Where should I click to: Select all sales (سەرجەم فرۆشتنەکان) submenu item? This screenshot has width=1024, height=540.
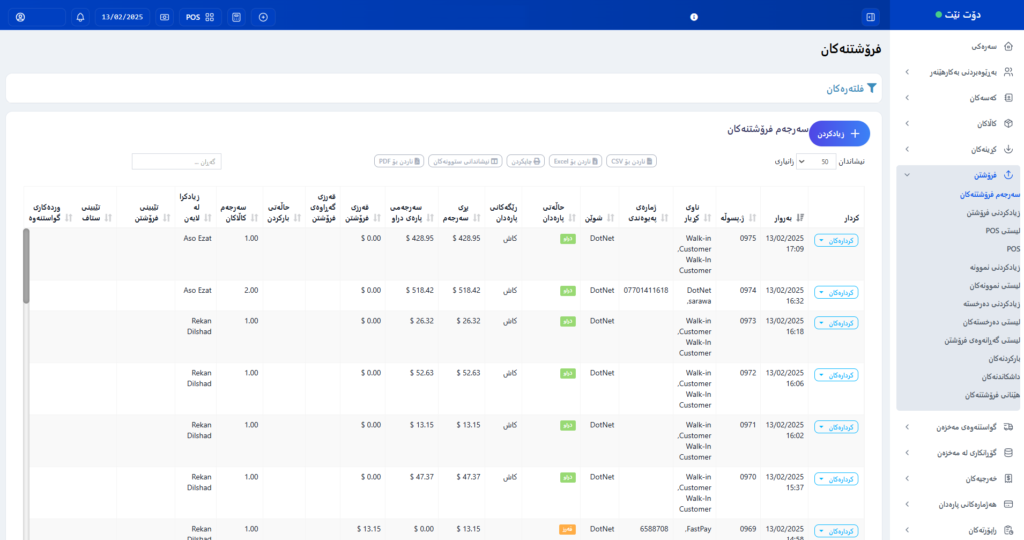989,195
